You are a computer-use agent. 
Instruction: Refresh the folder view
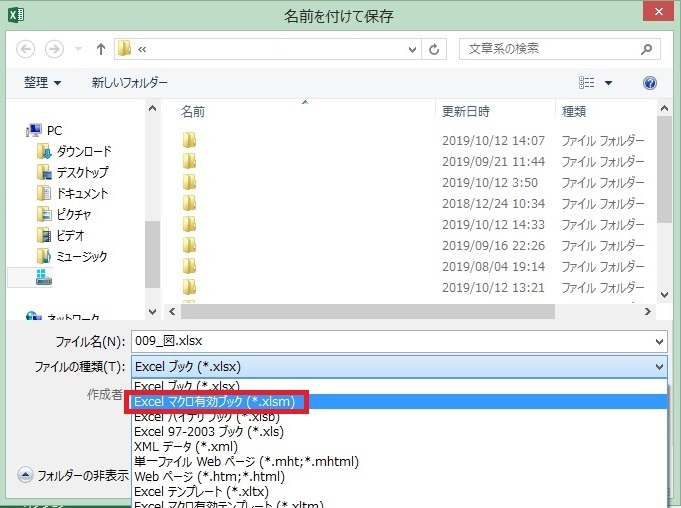pyautogui.click(x=434, y=49)
